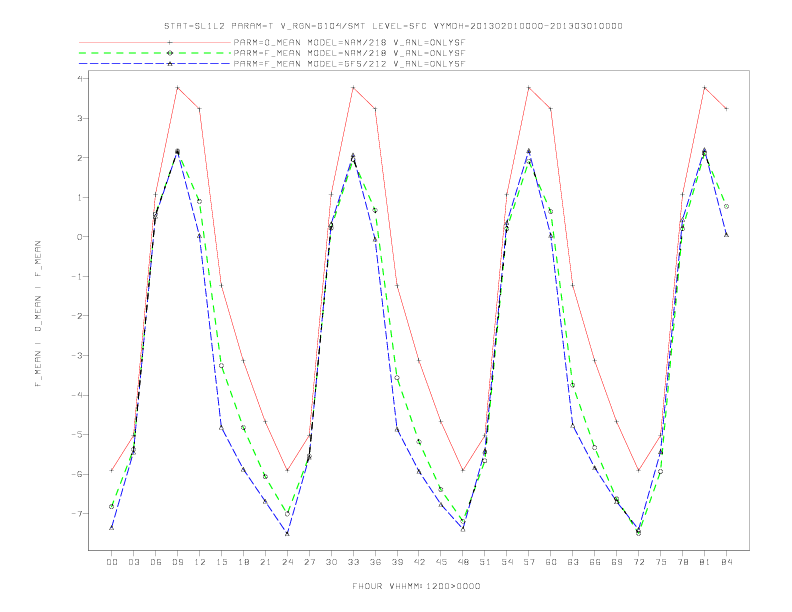Click x-axis hour label 63
The width and height of the screenshot is (792, 612).
(x=573, y=562)
